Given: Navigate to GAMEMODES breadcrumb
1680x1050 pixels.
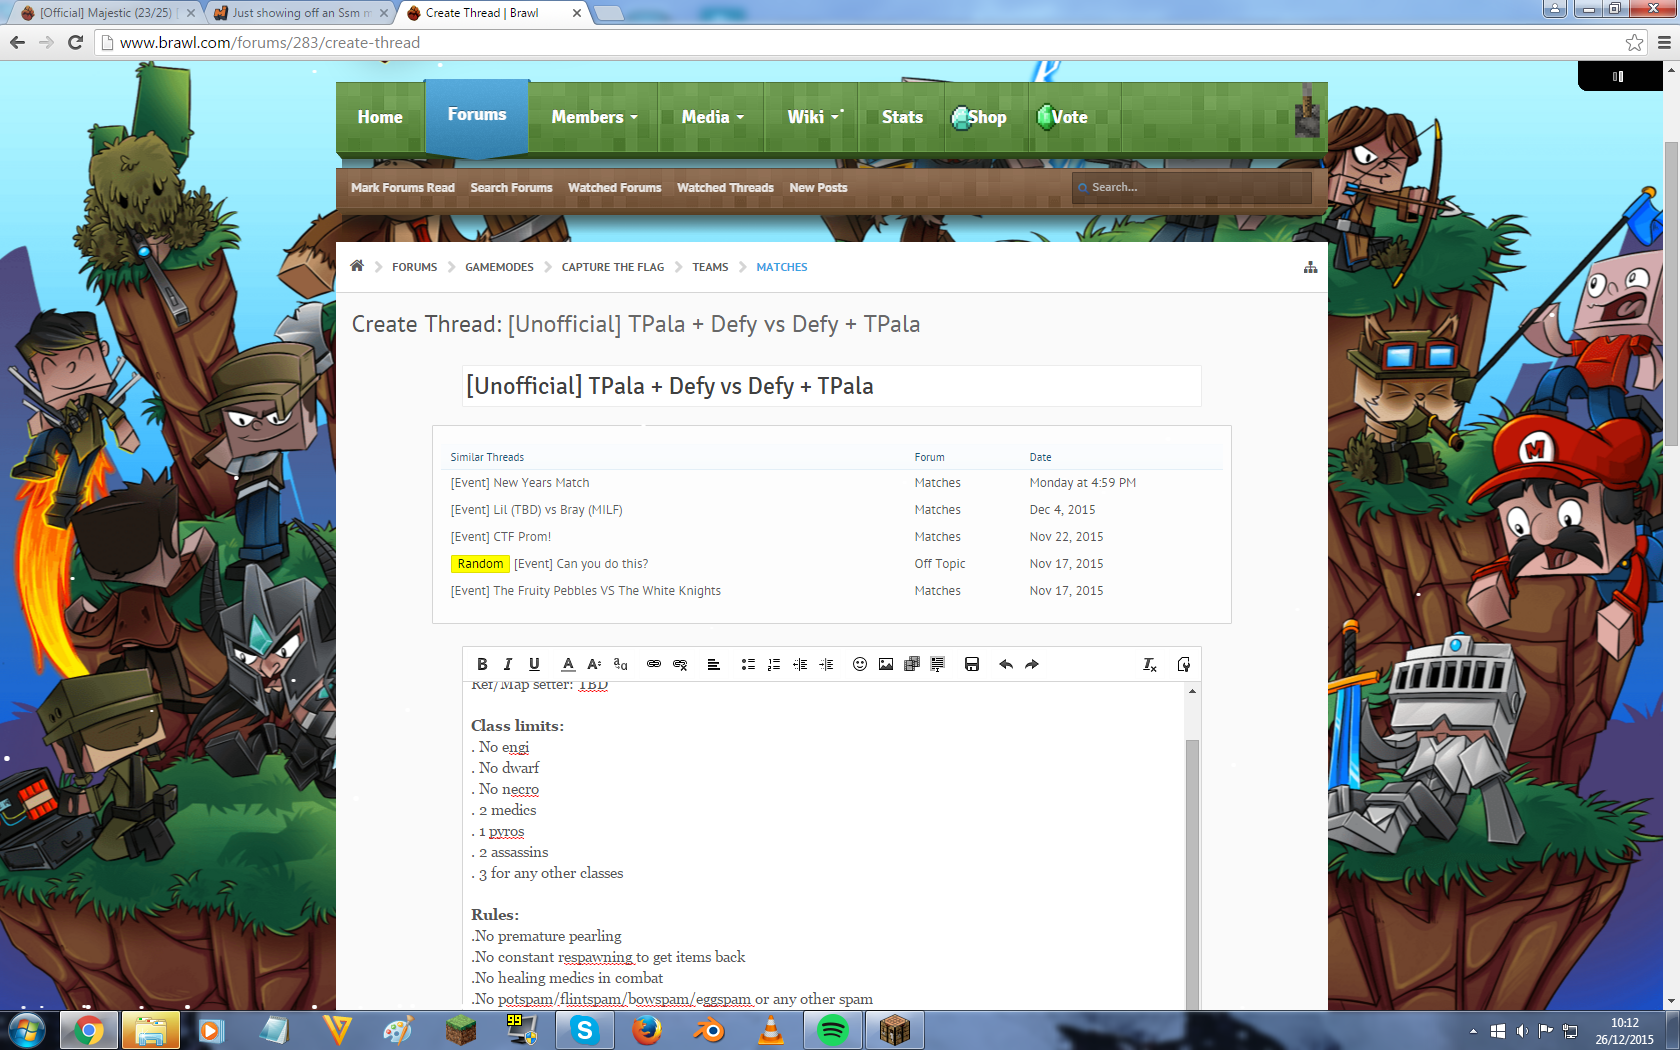Looking at the screenshot, I should (499, 267).
